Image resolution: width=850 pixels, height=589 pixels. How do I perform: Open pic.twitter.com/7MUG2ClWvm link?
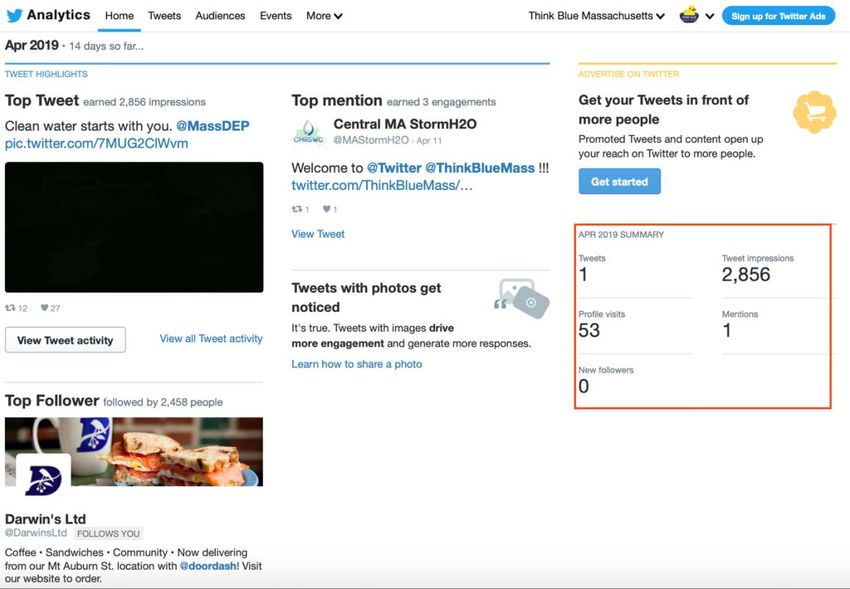[96, 144]
